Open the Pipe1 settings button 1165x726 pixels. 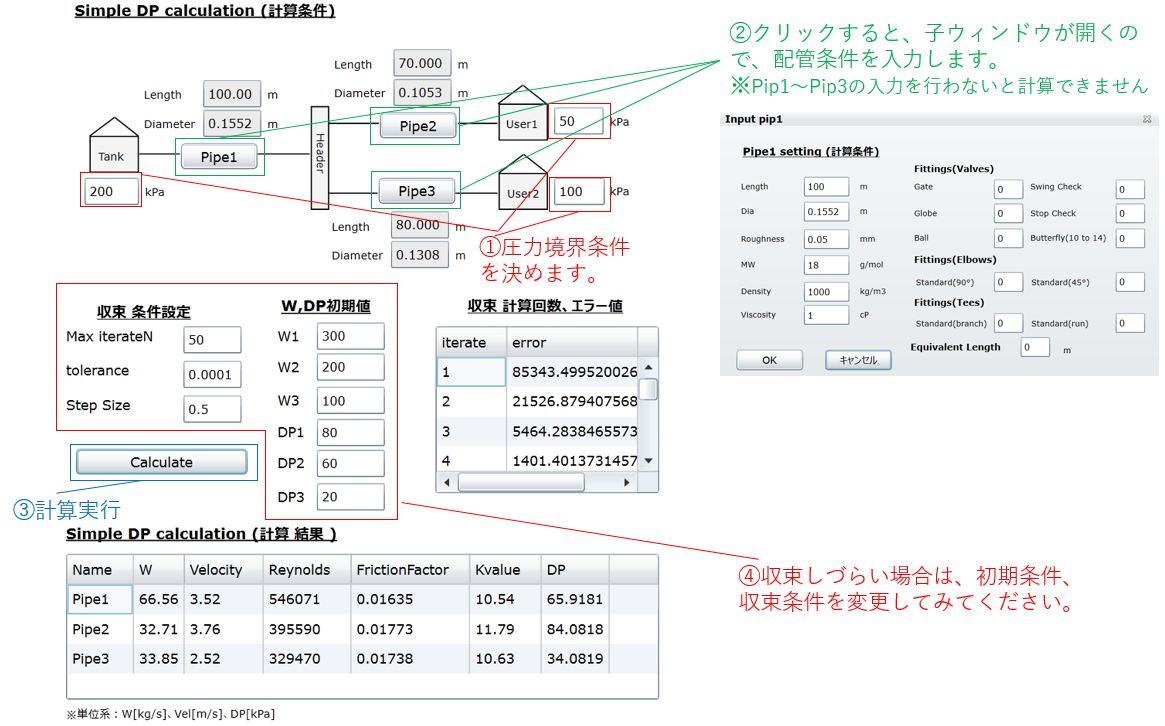(x=219, y=157)
